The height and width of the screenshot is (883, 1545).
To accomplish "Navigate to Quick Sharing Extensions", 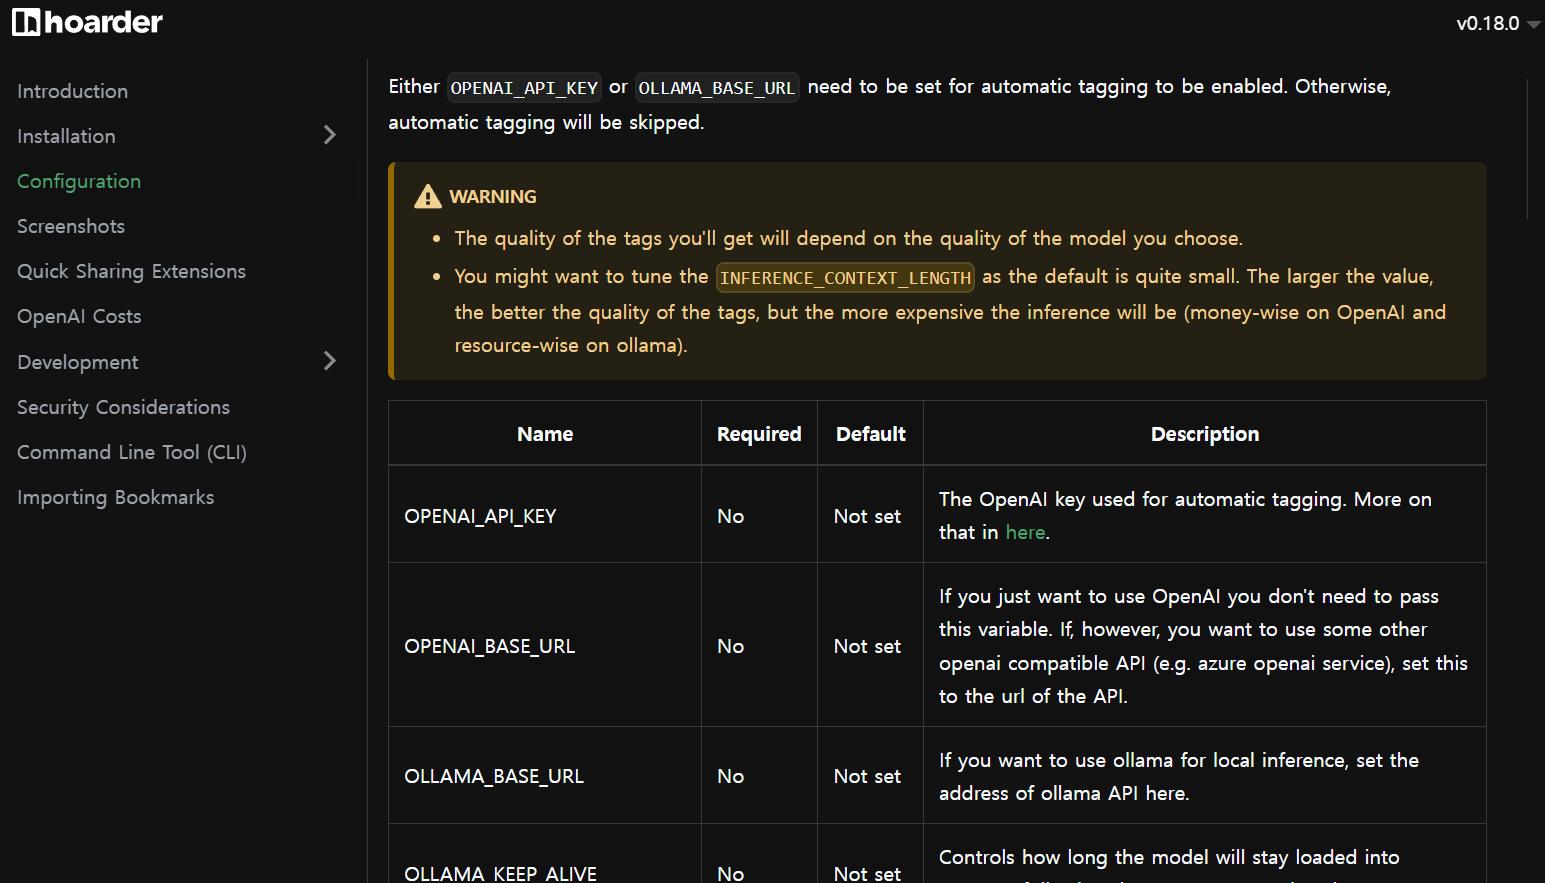I will click(x=131, y=271).
